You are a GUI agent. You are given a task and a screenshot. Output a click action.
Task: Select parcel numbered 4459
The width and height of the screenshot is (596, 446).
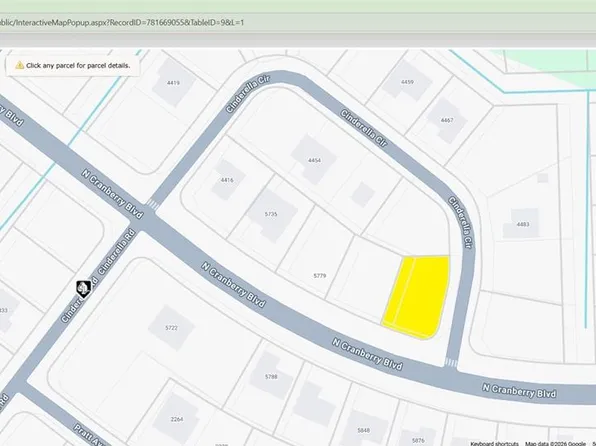(407, 82)
